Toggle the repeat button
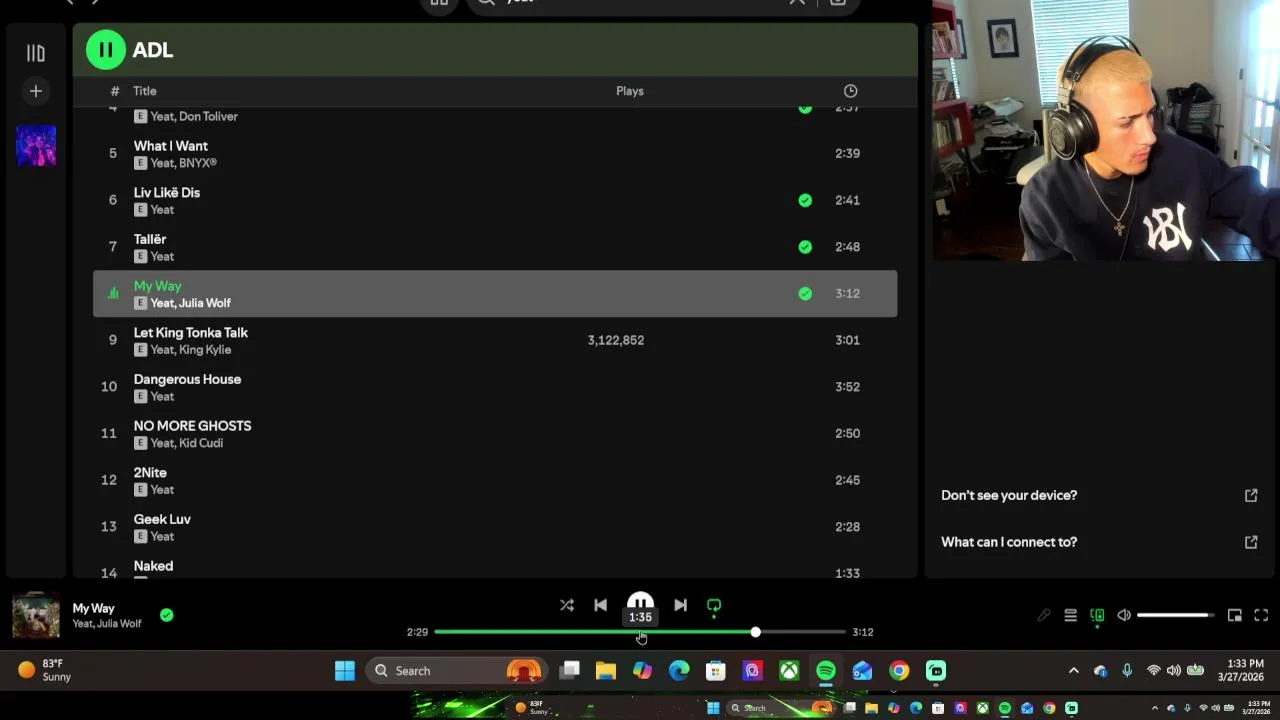1280x720 pixels. pos(714,605)
